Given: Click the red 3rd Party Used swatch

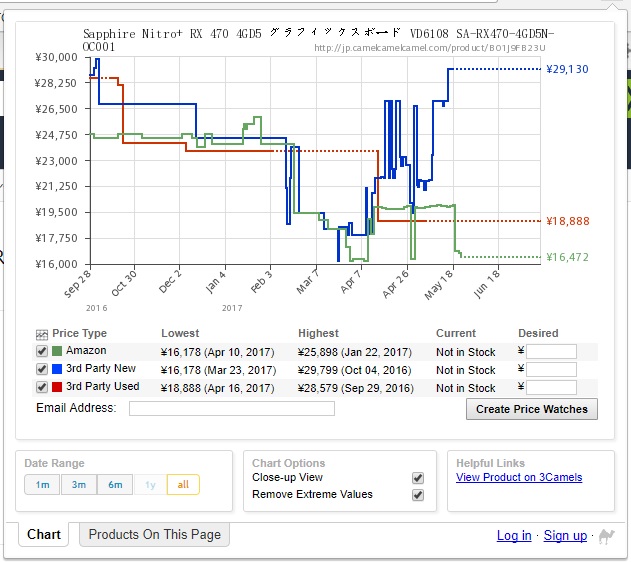Looking at the screenshot, I should (57, 387).
